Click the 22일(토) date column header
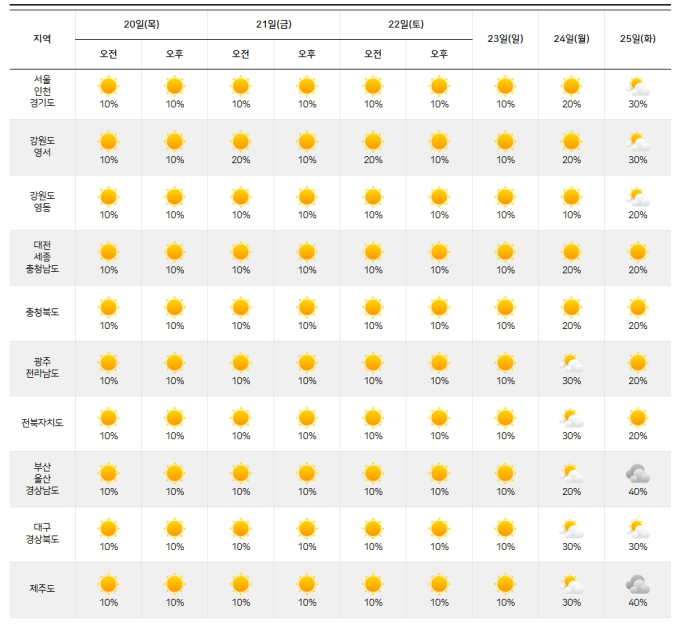Viewport: 680px width, 625px height. pyautogui.click(x=406, y=24)
